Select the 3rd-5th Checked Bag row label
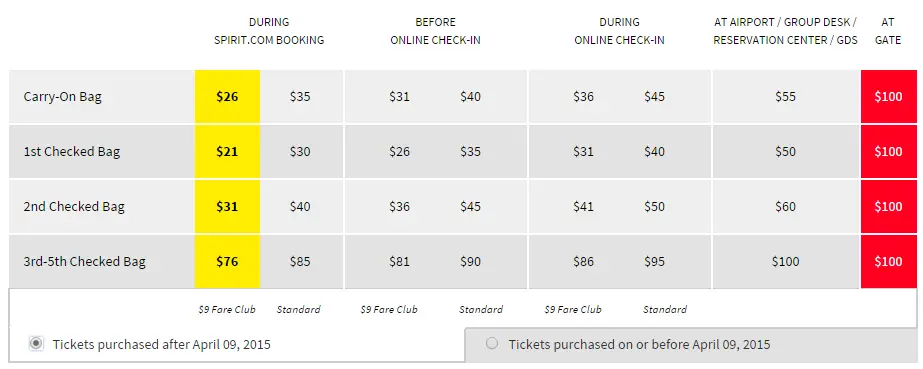Image resolution: width=923 pixels, height=369 pixels. click(x=84, y=261)
